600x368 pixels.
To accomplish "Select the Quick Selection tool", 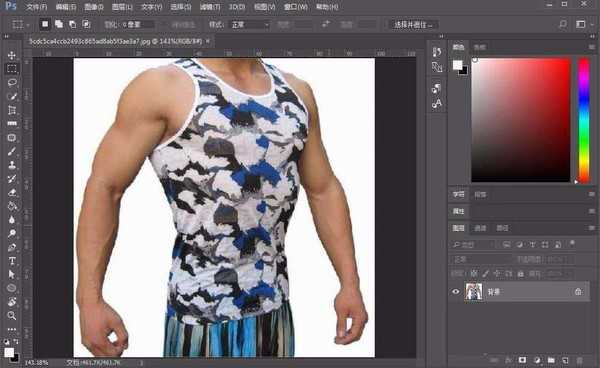I will [12, 96].
